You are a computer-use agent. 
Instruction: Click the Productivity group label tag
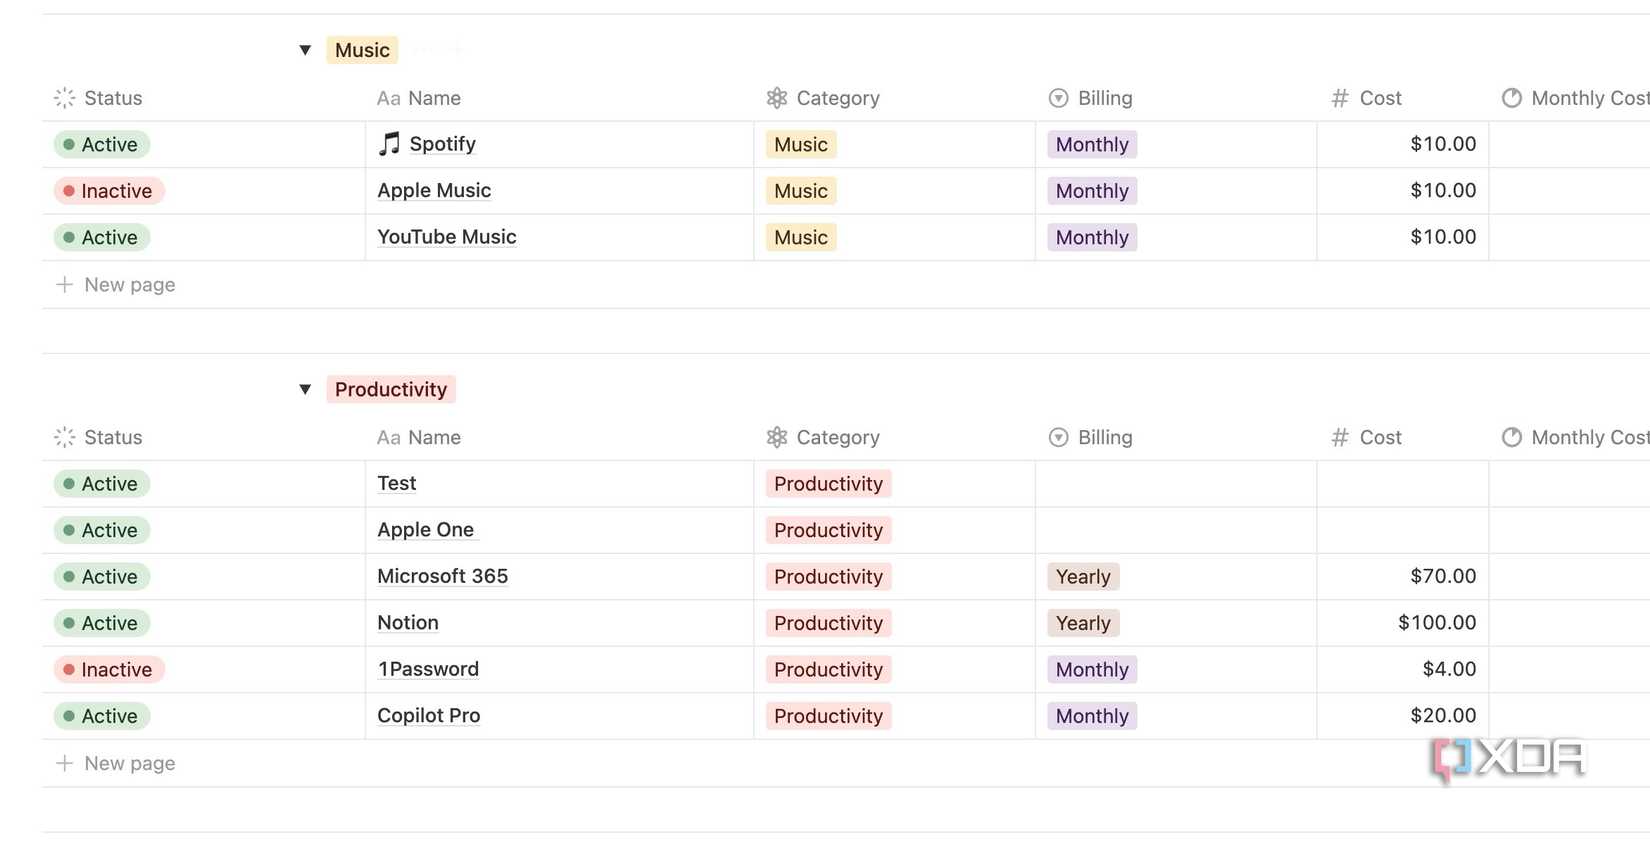pyautogui.click(x=391, y=389)
